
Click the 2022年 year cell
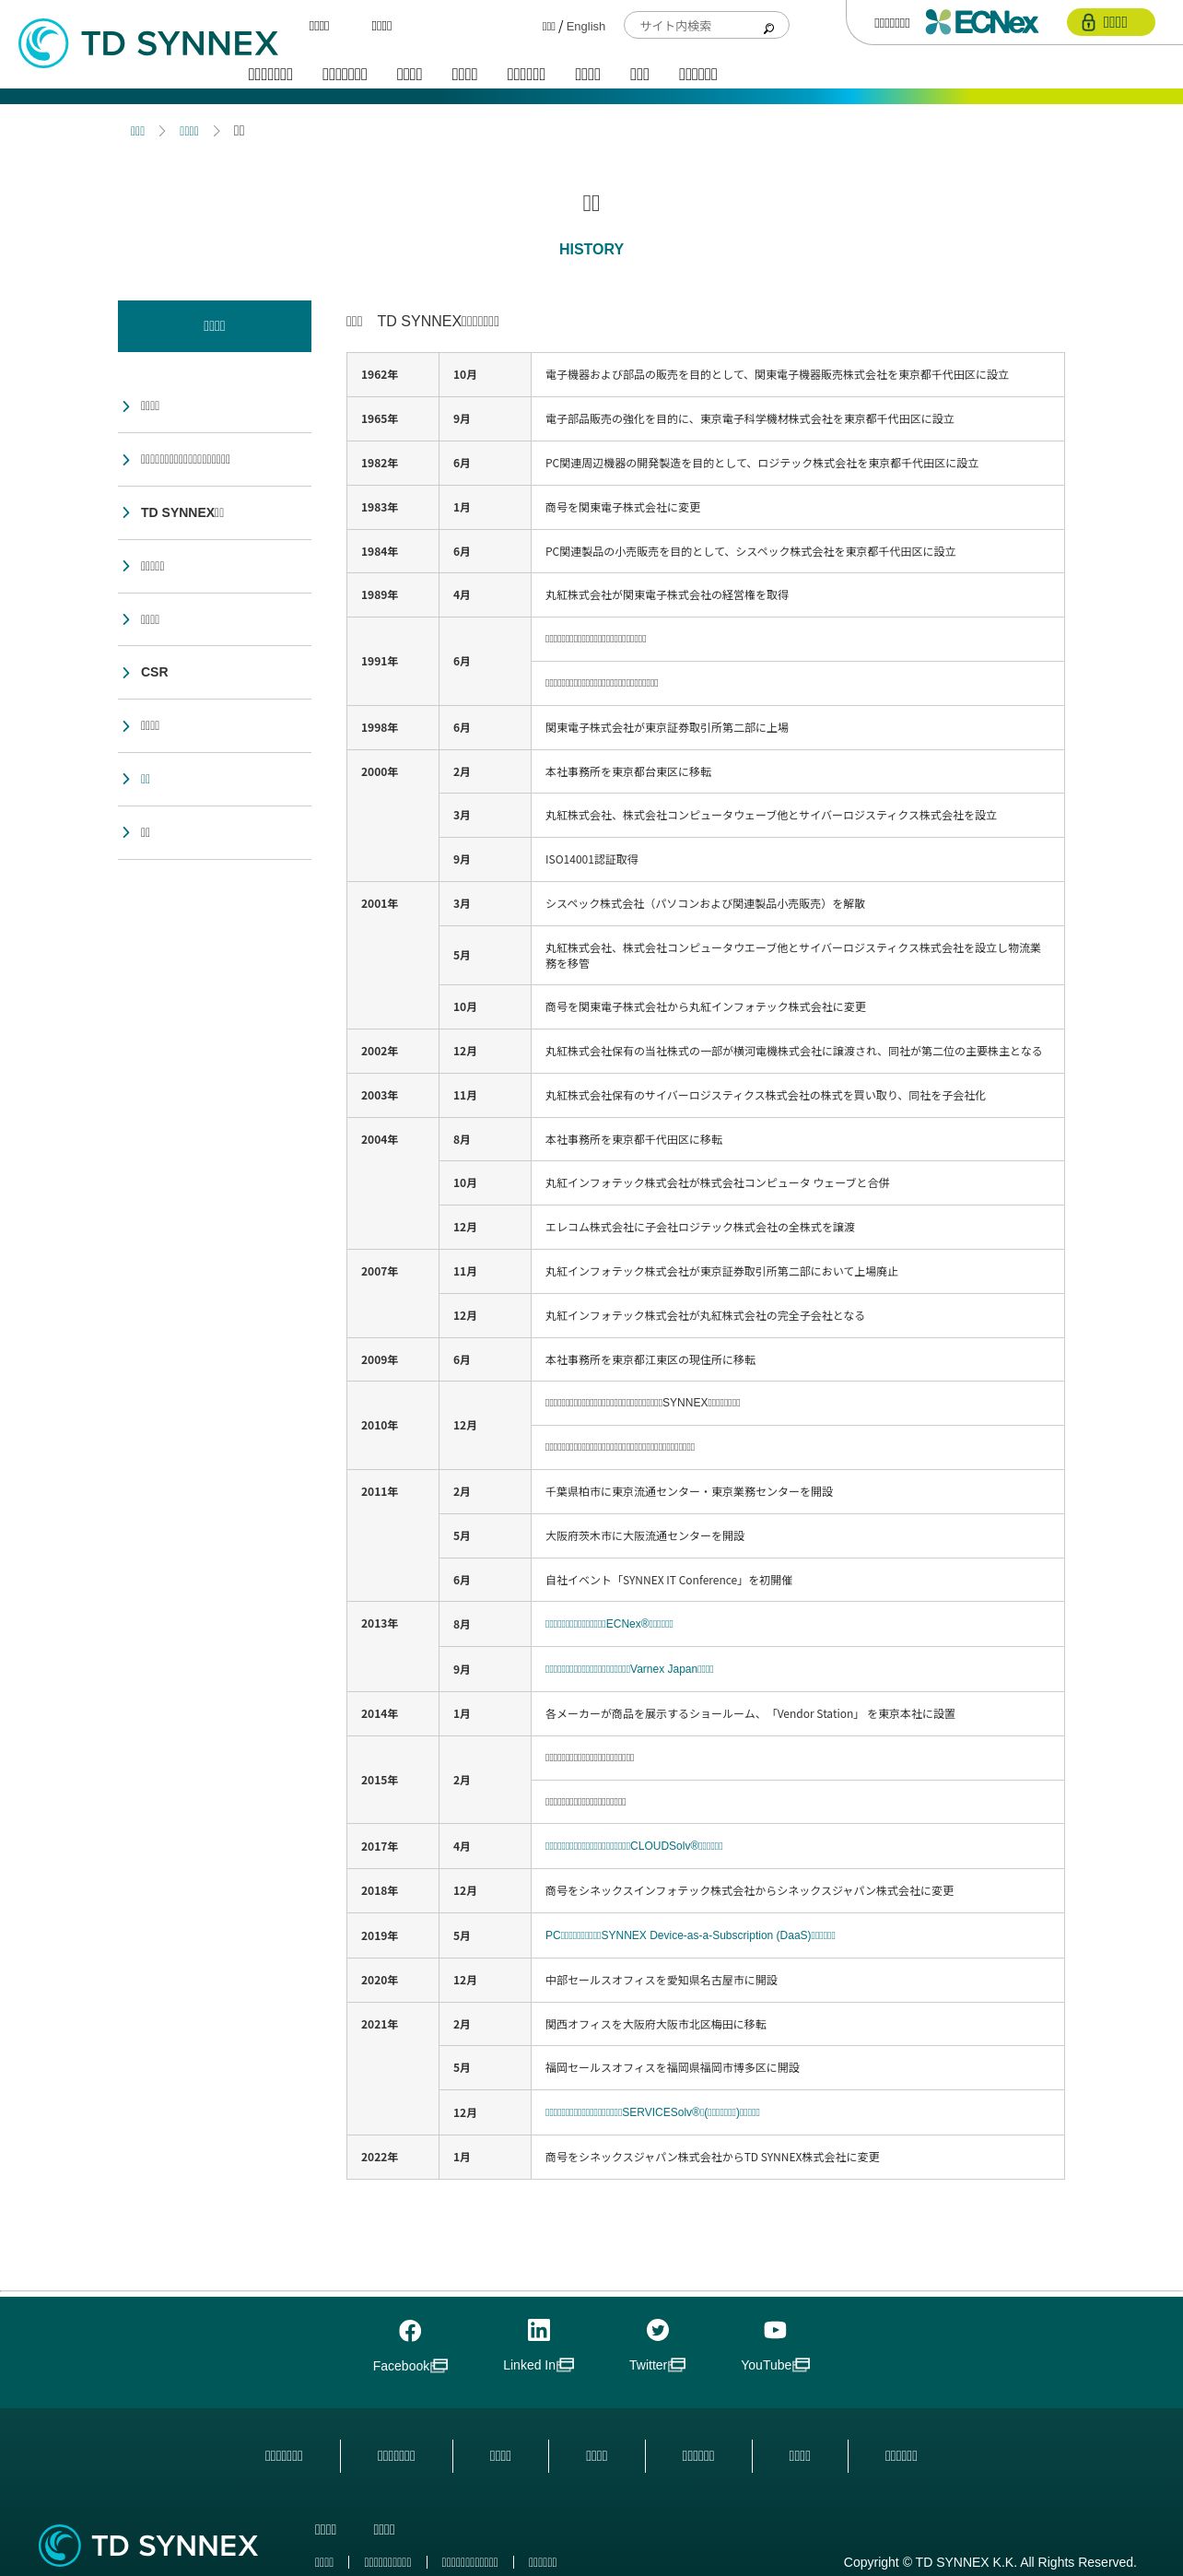tap(392, 2157)
